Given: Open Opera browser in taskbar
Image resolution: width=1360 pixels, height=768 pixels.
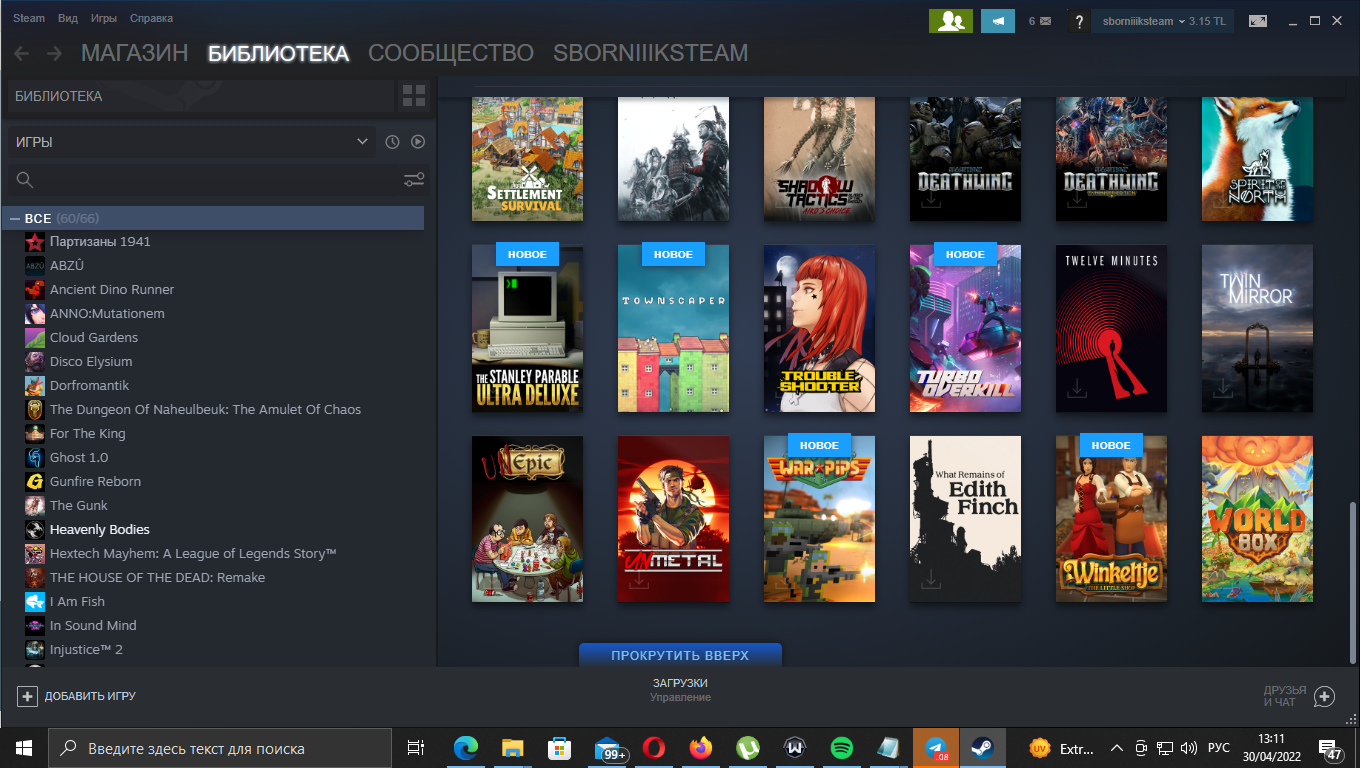Looking at the screenshot, I should (x=654, y=748).
